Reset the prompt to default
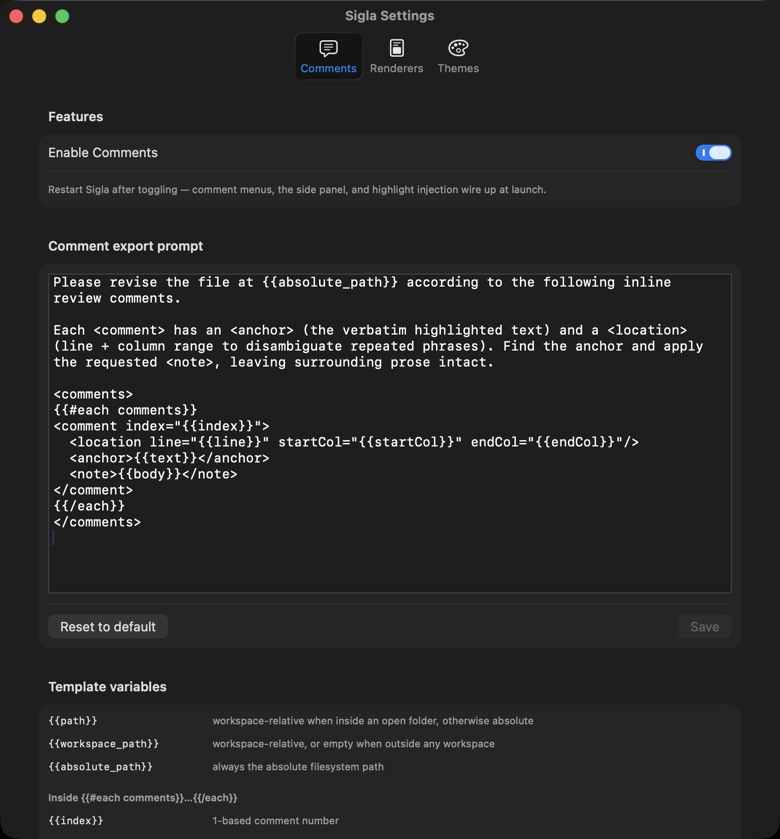 pyautogui.click(x=108, y=627)
